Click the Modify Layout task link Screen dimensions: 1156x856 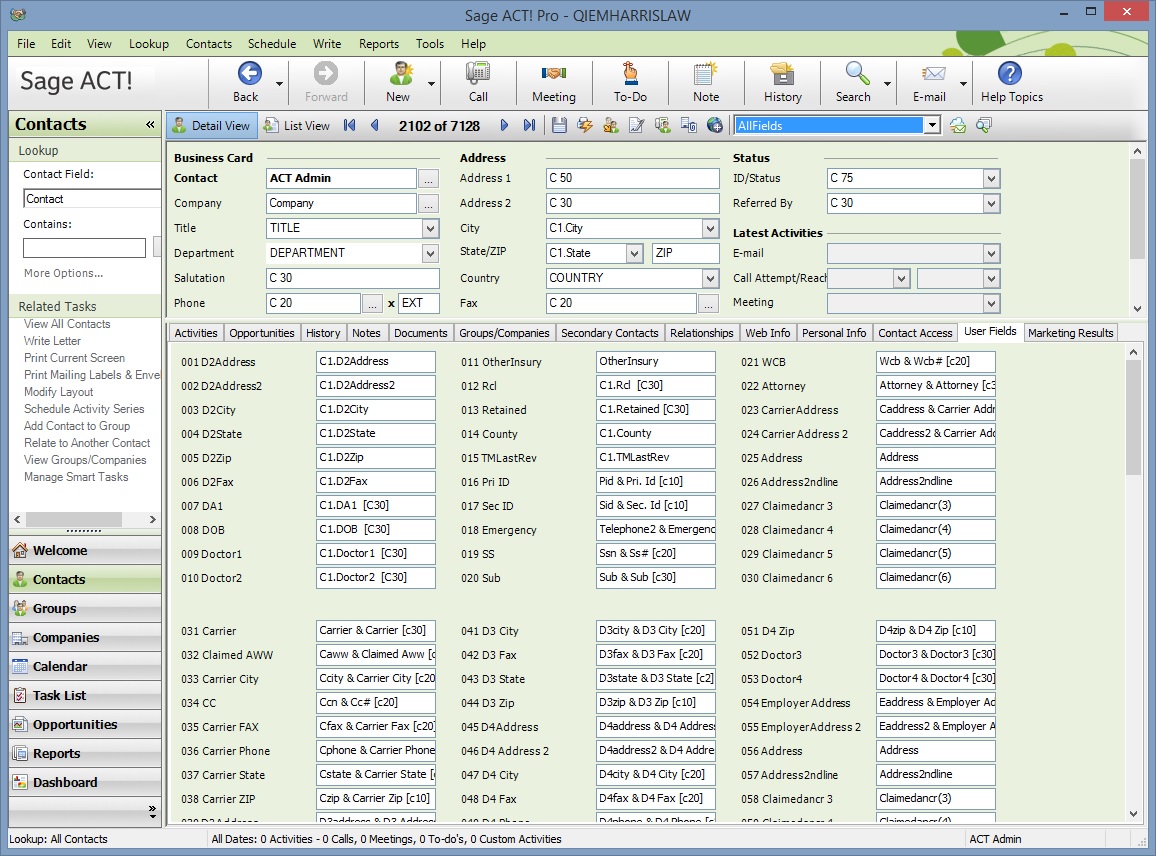coord(59,392)
